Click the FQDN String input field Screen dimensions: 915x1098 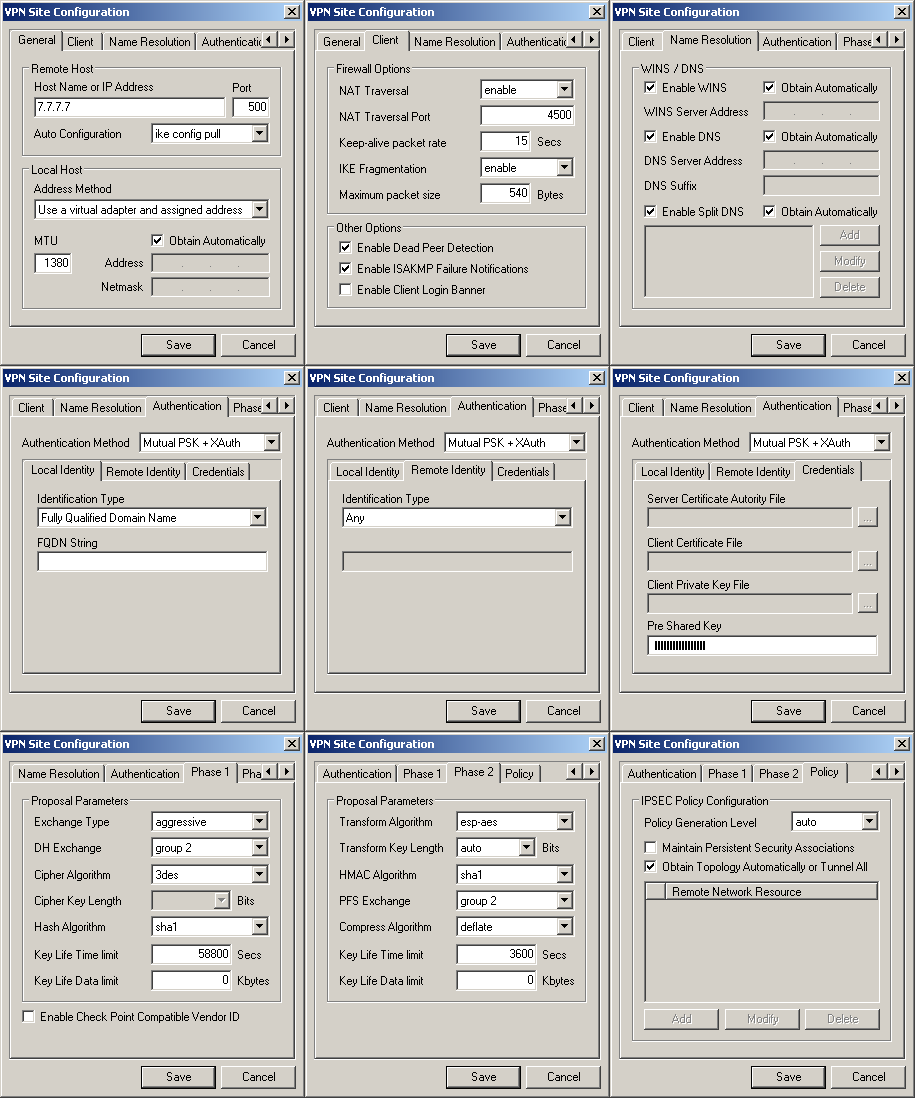coord(152,562)
